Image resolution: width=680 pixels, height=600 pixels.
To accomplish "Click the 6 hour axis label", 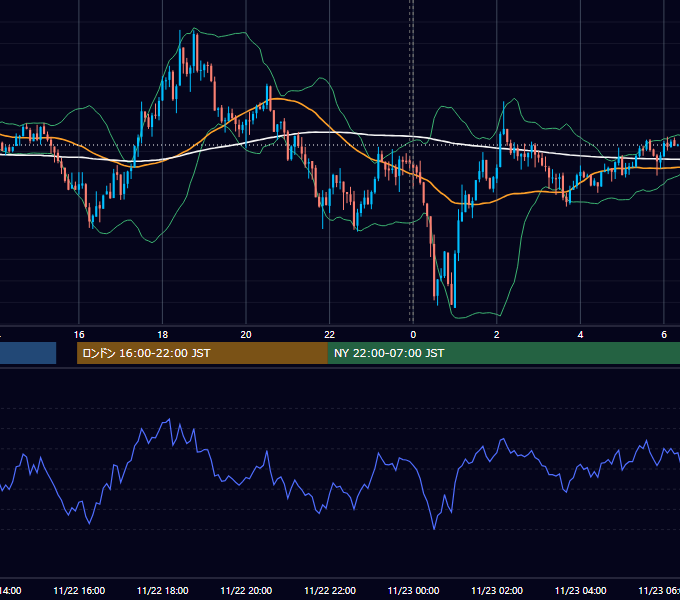I will [664, 335].
